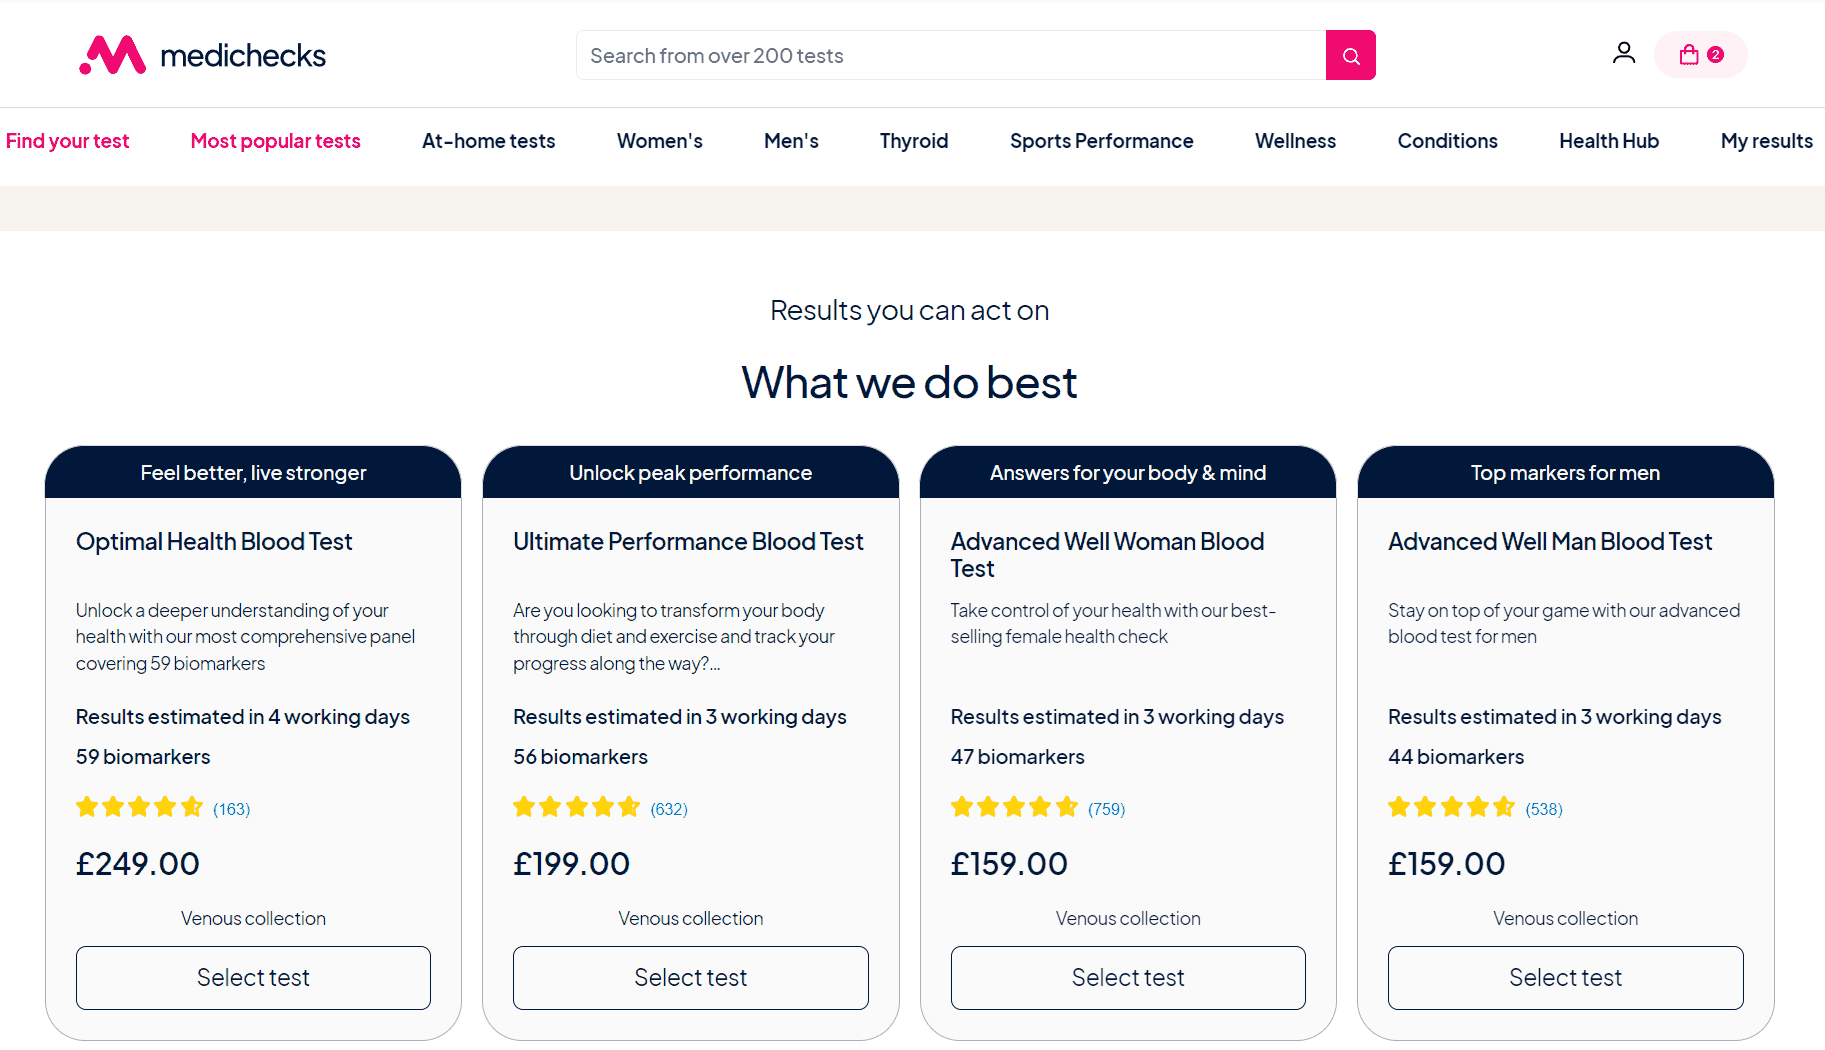The width and height of the screenshot is (1825, 1050).
Task: Click star rating on Optimal Health Blood Test
Action: coord(140,807)
